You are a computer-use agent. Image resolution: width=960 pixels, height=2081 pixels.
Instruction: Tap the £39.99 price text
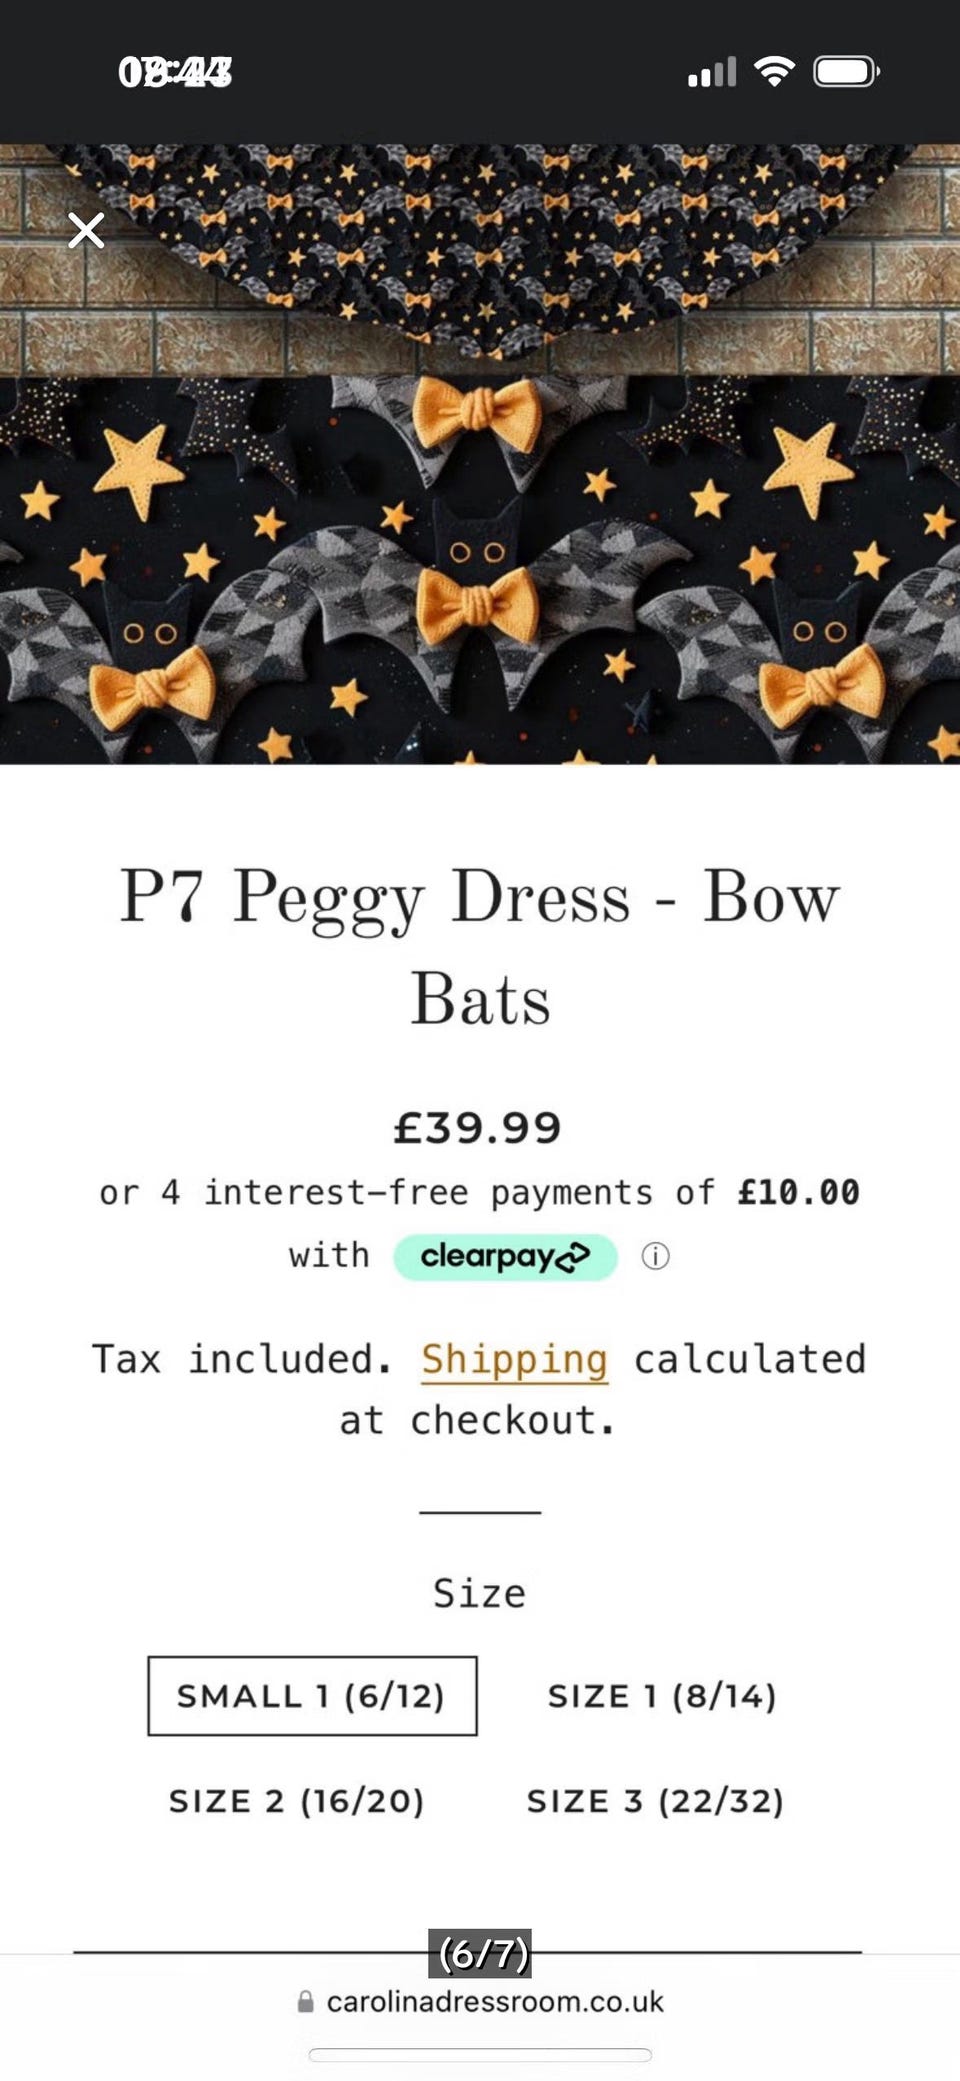click(x=478, y=1128)
